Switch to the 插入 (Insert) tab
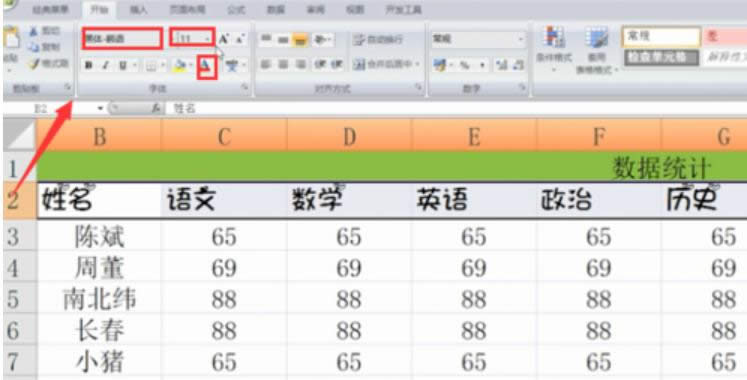Screen dimensions: 747x380 (x=138, y=9)
